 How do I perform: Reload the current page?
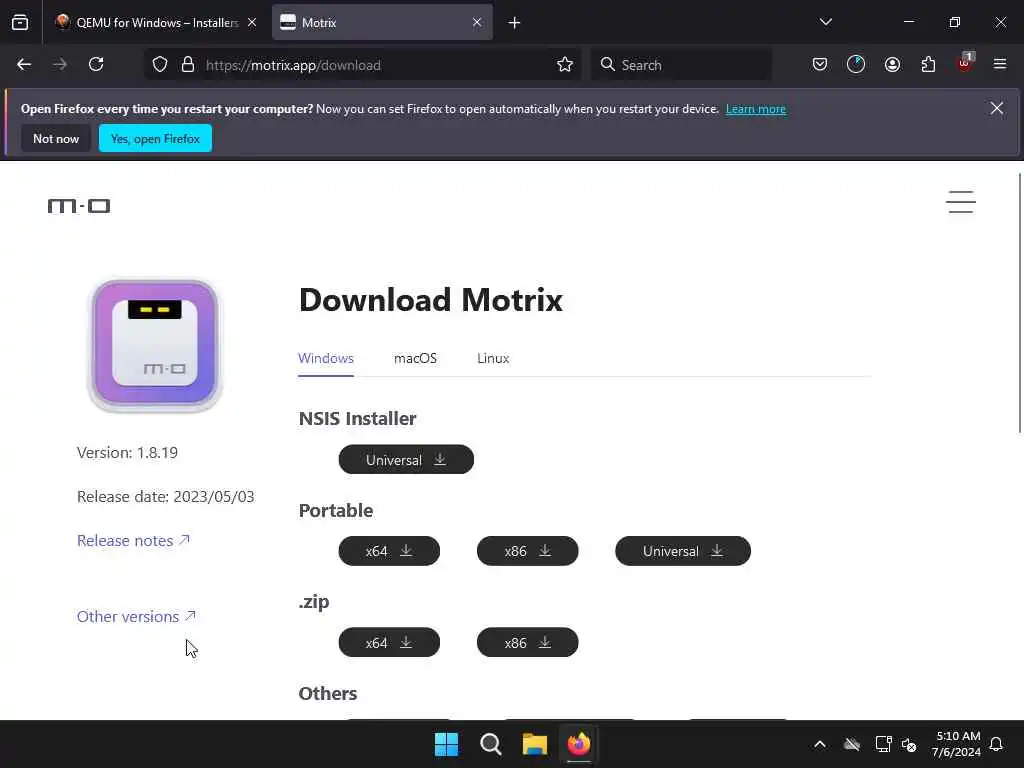[96, 65]
